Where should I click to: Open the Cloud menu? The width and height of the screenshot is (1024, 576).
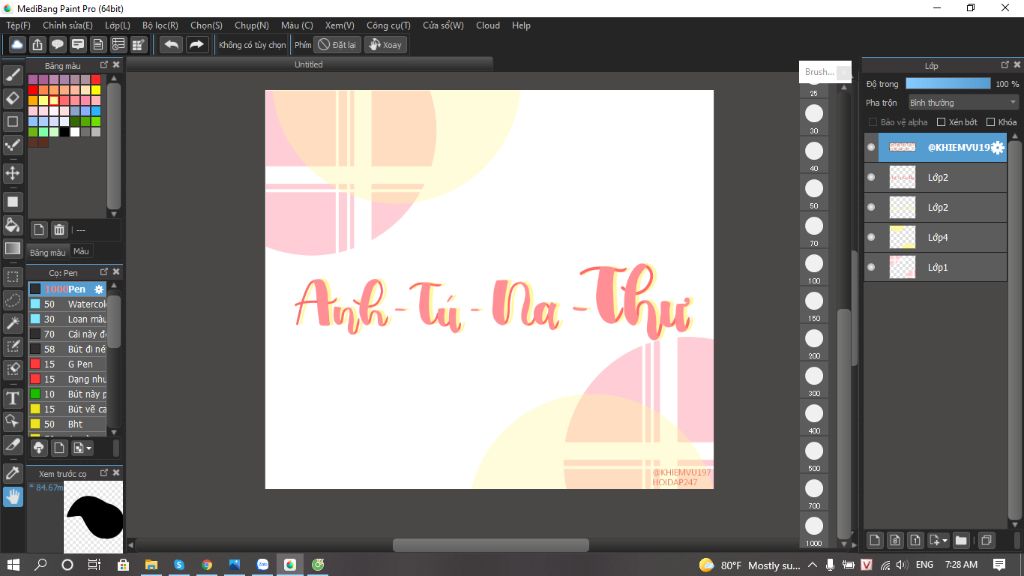point(488,25)
